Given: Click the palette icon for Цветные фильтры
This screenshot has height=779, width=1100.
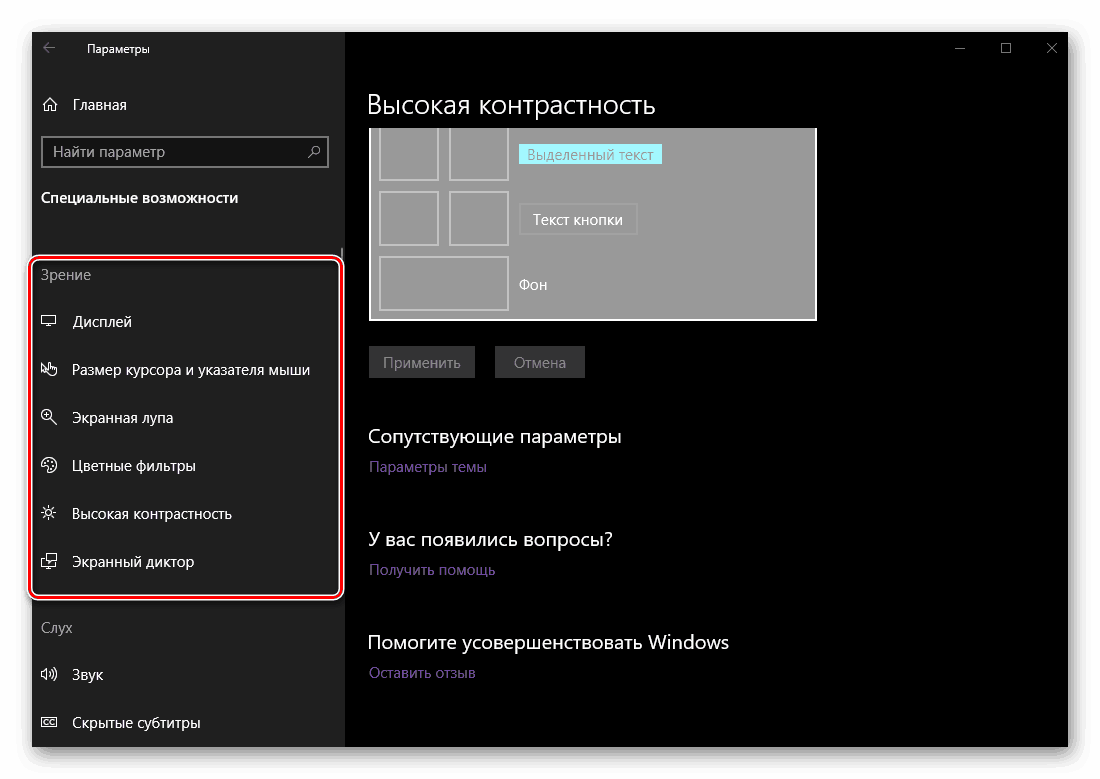Looking at the screenshot, I should [48, 465].
